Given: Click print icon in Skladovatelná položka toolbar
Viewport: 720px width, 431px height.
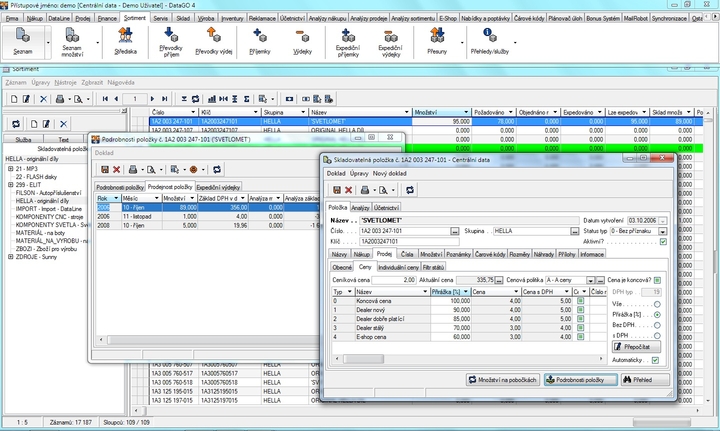Looking at the screenshot, I should [365, 190].
